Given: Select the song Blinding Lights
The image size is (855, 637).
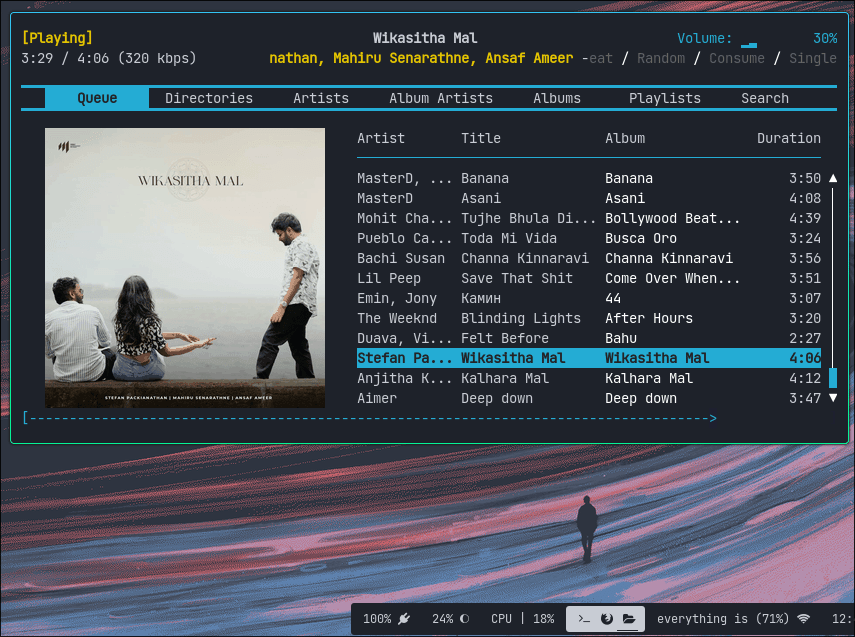Looking at the screenshot, I should click(520, 318).
